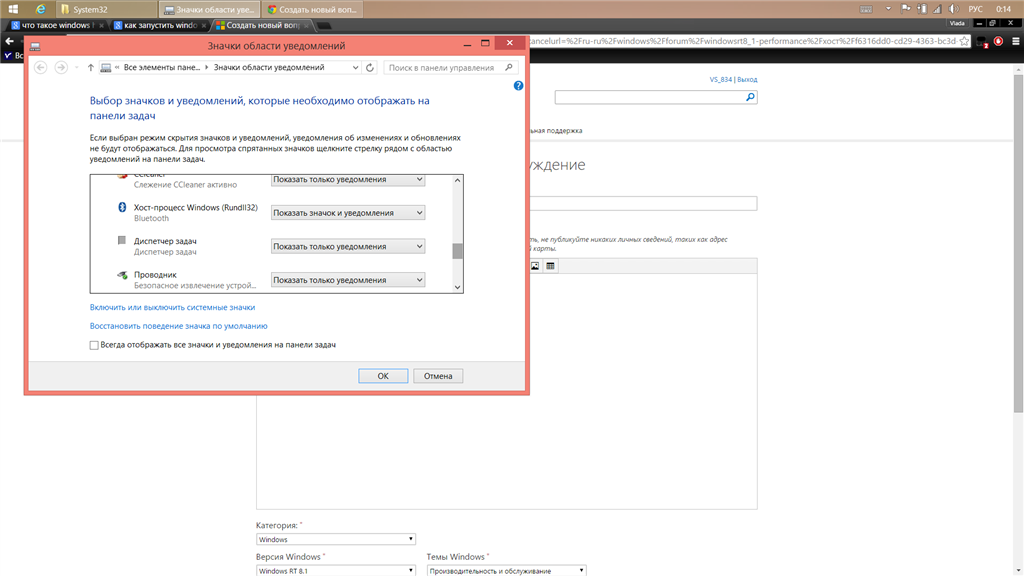Click the Выход sign-out link
This screenshot has width=1024, height=576.
point(747,80)
